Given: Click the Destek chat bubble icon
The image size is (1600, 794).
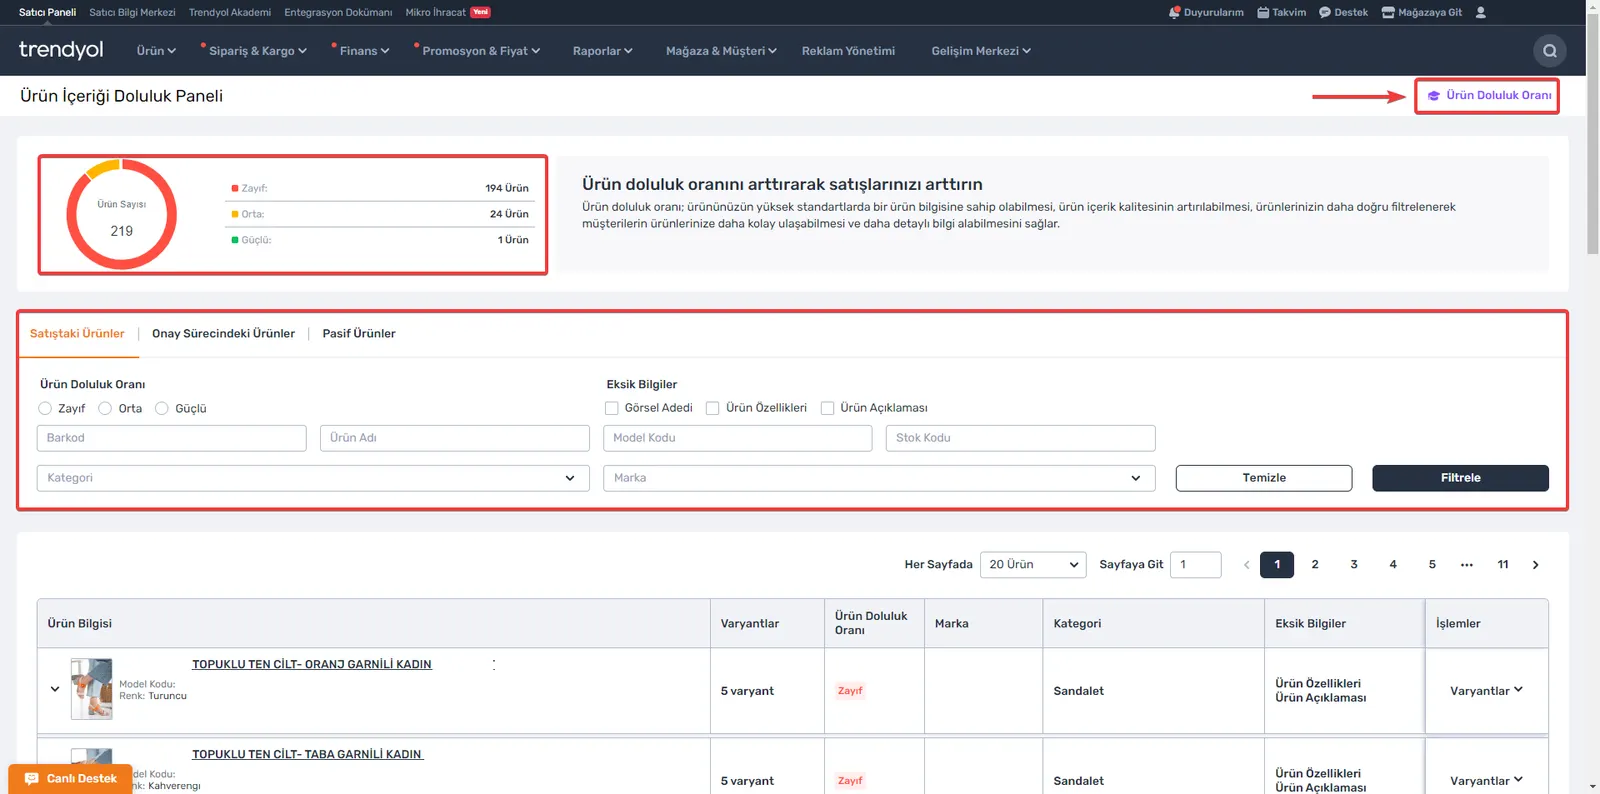Looking at the screenshot, I should pyautogui.click(x=1325, y=12).
